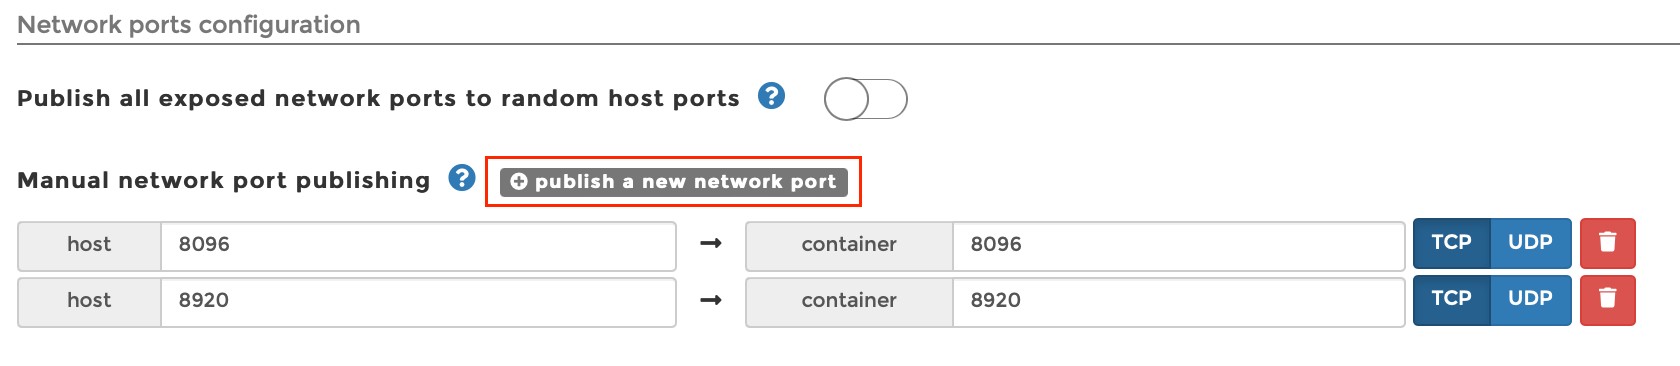The image size is (1680, 366).
Task: Click the host label in the 8096 row
Action: tap(89, 245)
